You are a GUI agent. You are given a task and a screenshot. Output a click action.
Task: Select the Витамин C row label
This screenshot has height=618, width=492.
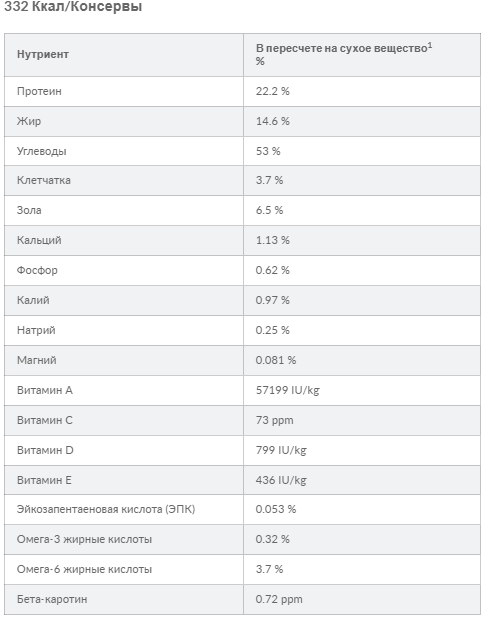coord(45,420)
